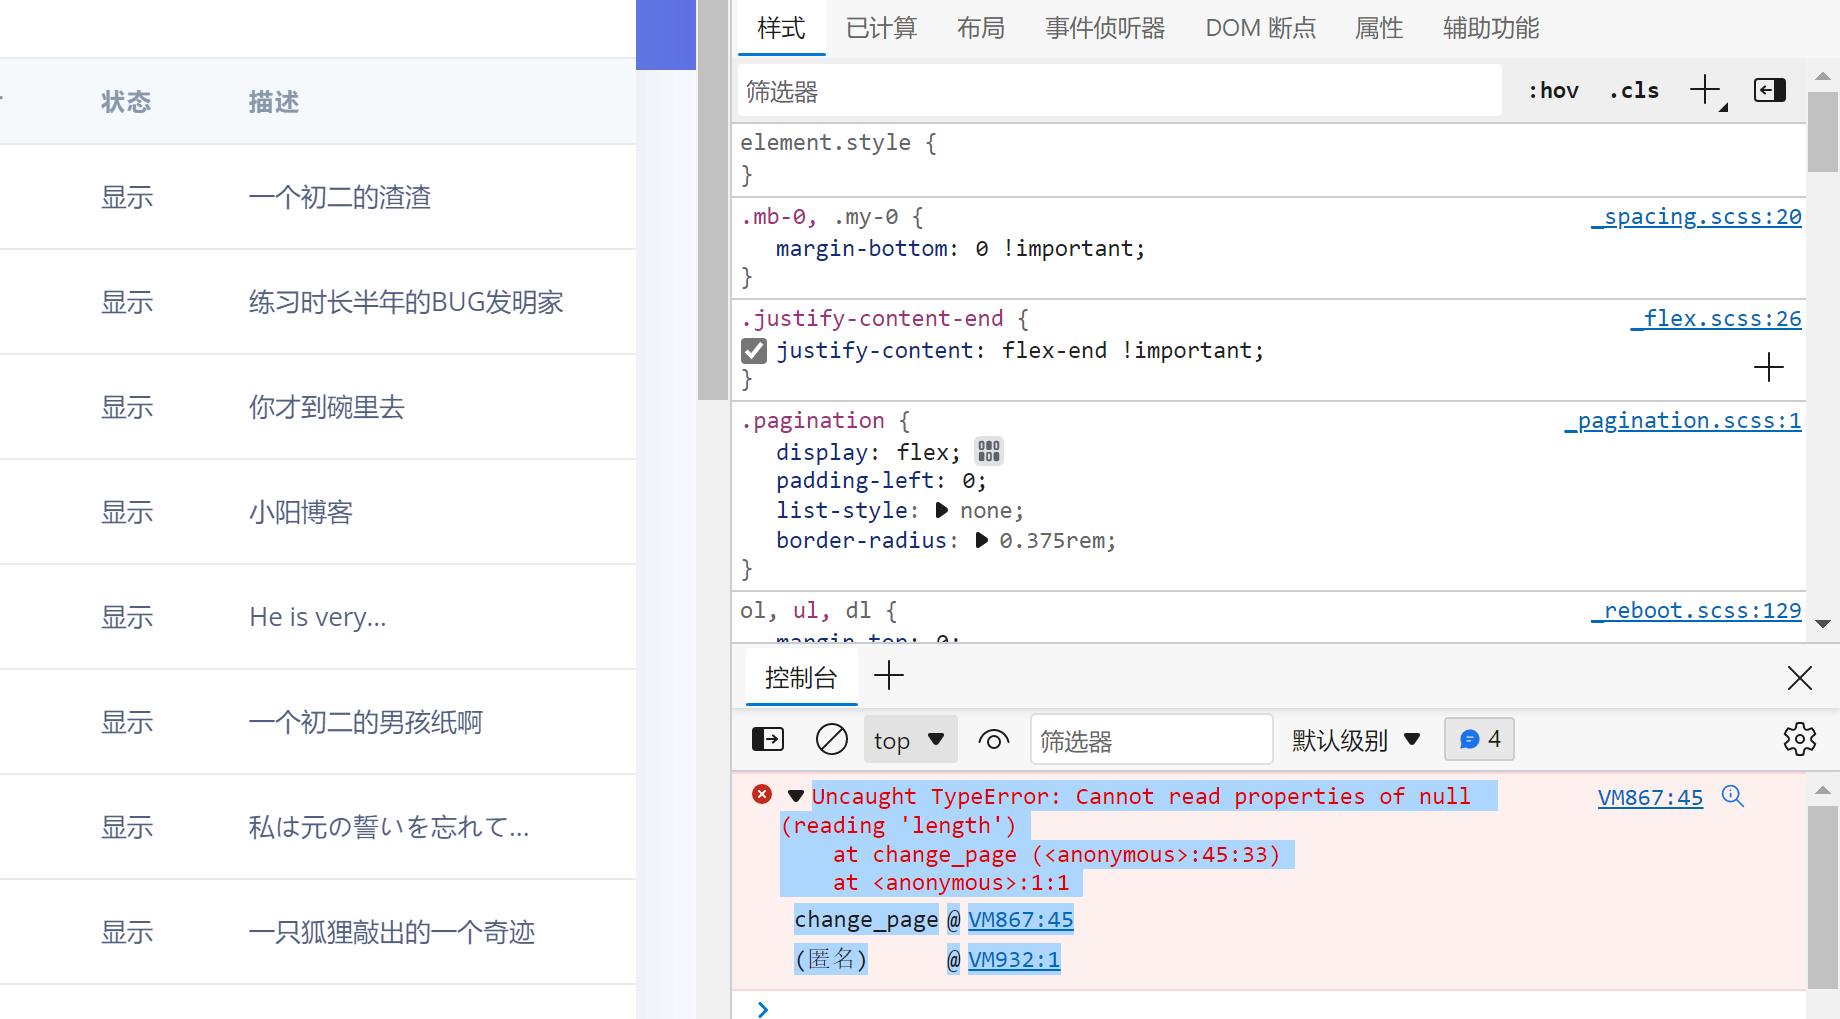Viewport: 1840px width, 1019px height.
Task: Collapse the Uncaught TypeError stack trace
Action: point(795,795)
